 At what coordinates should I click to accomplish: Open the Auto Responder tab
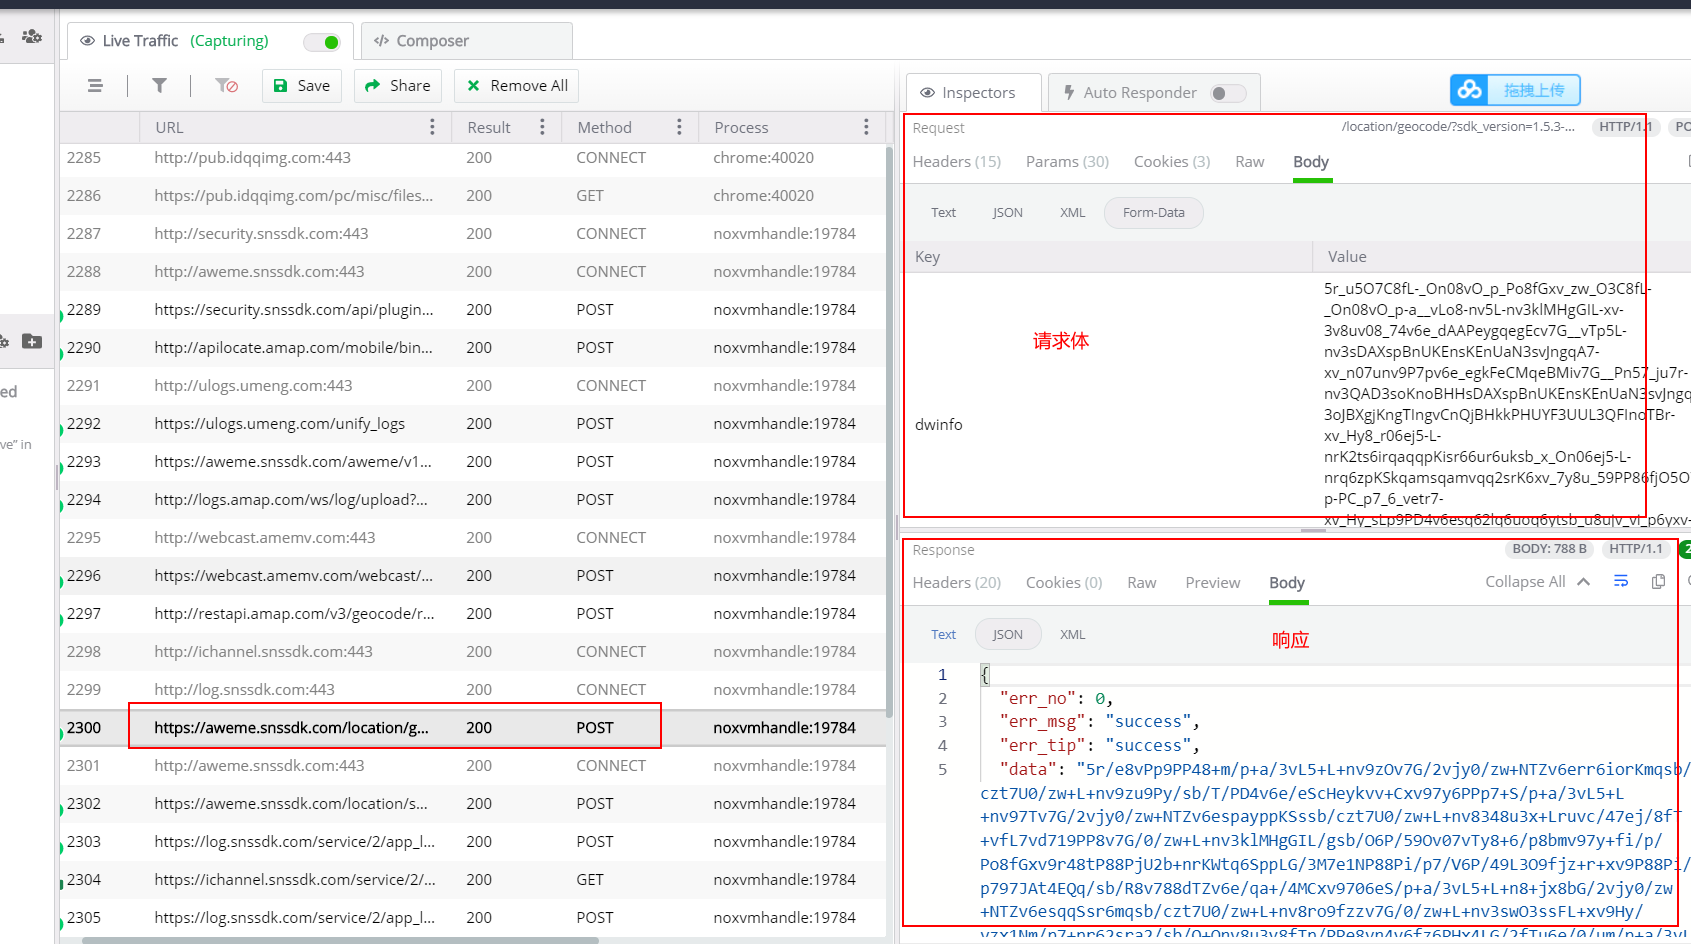click(x=1154, y=92)
